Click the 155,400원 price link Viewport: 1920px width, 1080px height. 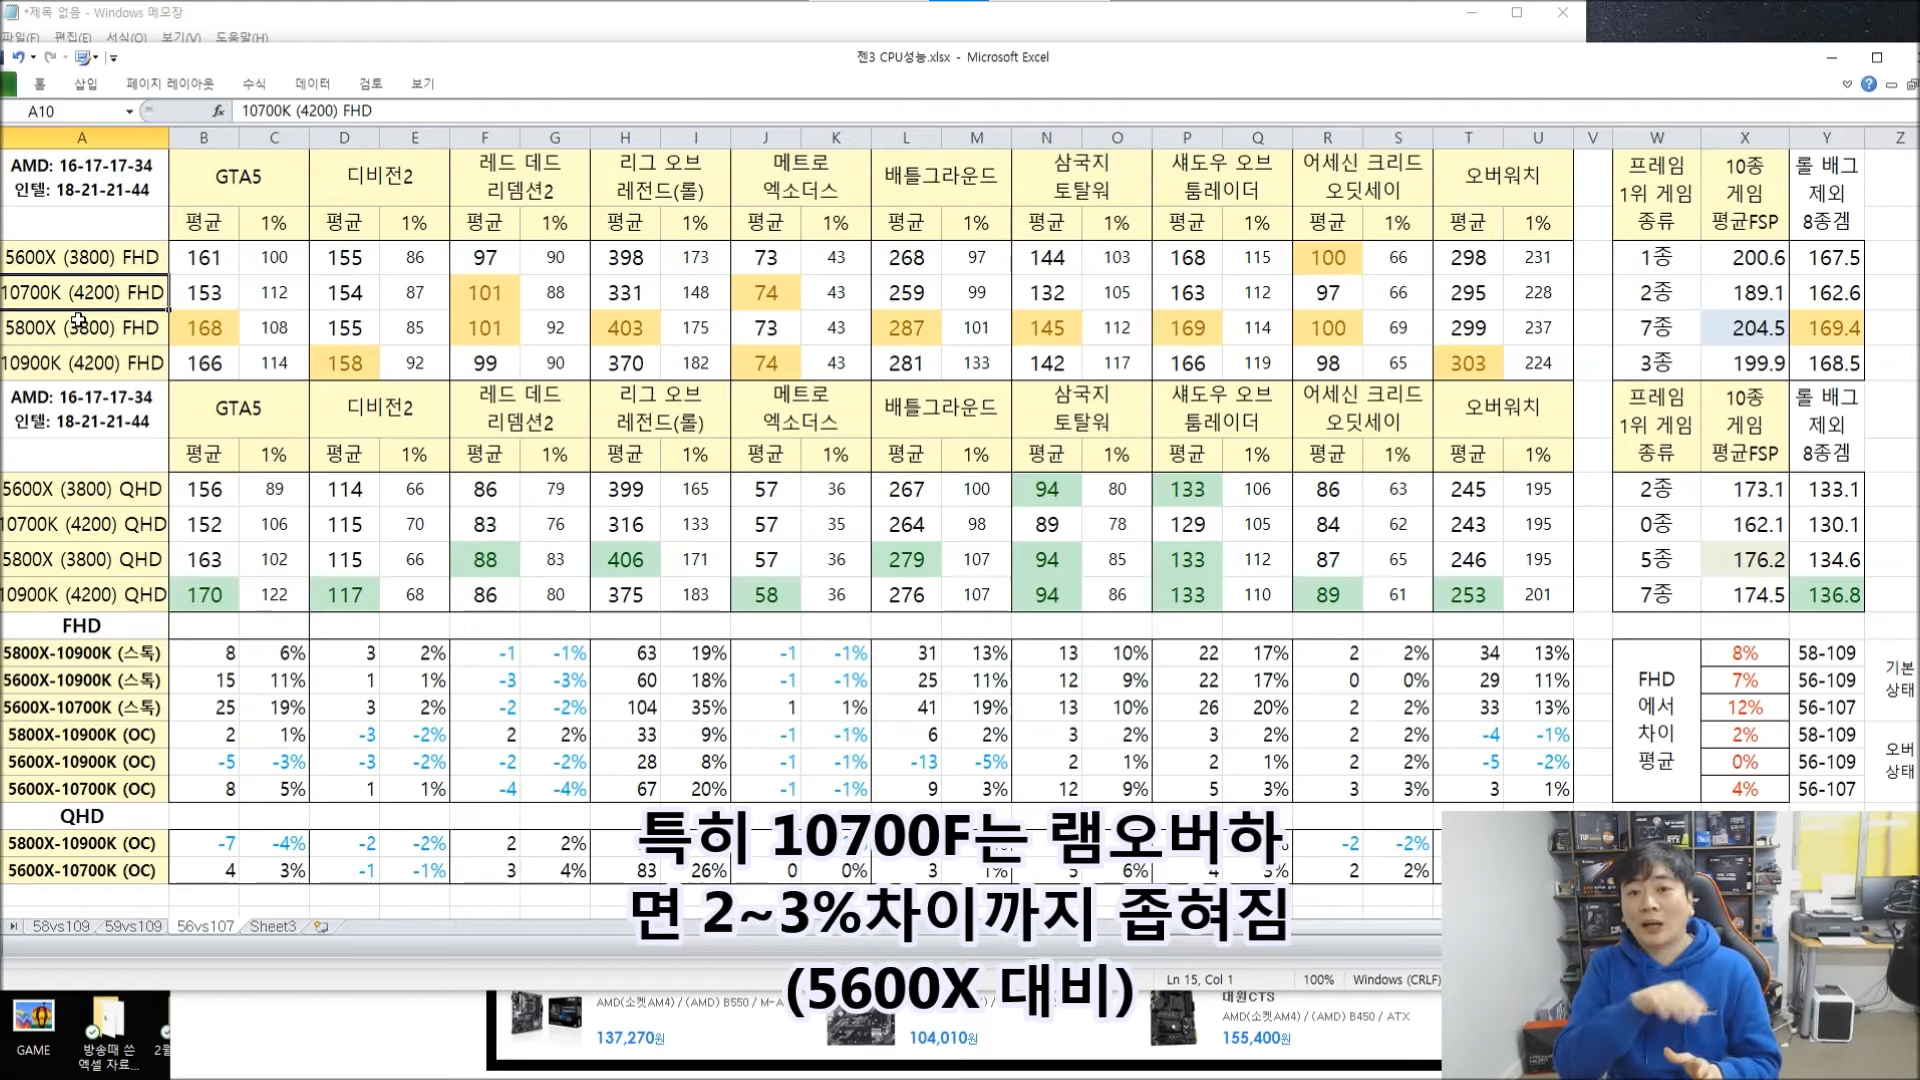pyautogui.click(x=1256, y=1038)
